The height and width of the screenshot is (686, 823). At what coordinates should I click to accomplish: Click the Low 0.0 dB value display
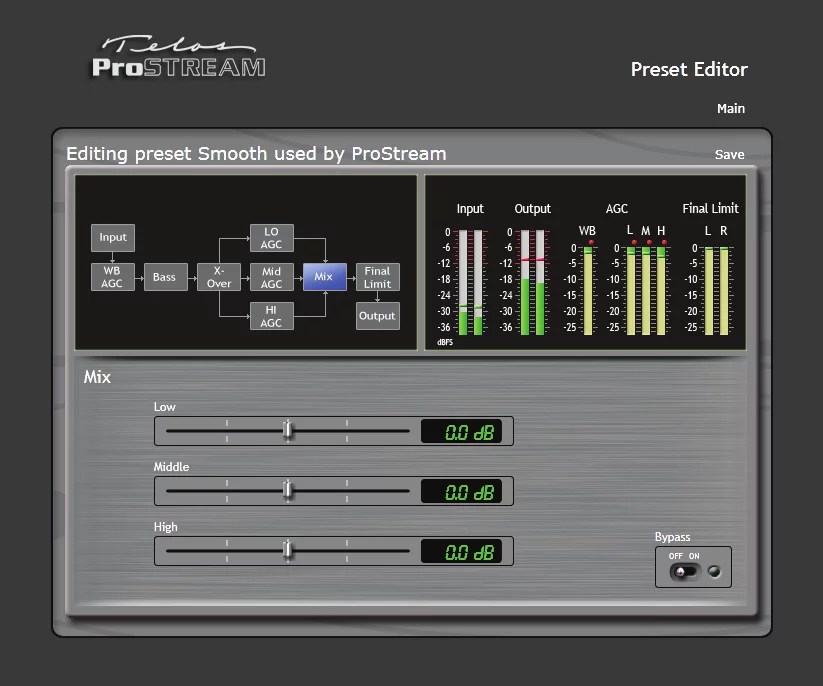[461, 432]
